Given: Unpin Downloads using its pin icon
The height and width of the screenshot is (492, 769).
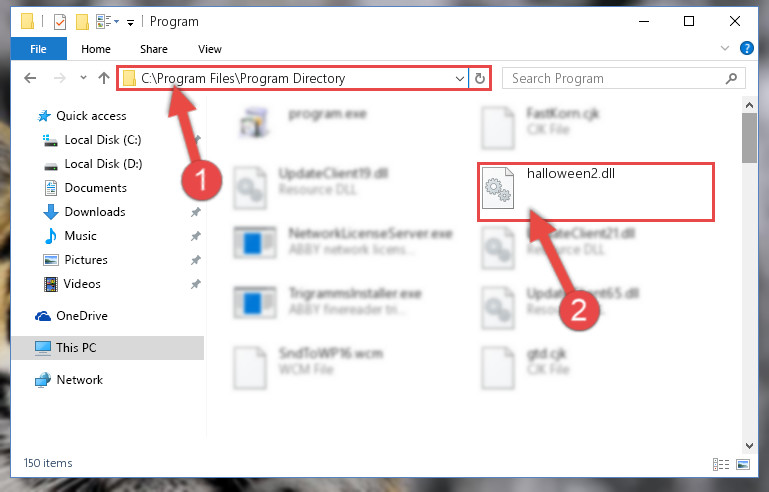Looking at the screenshot, I should (196, 212).
